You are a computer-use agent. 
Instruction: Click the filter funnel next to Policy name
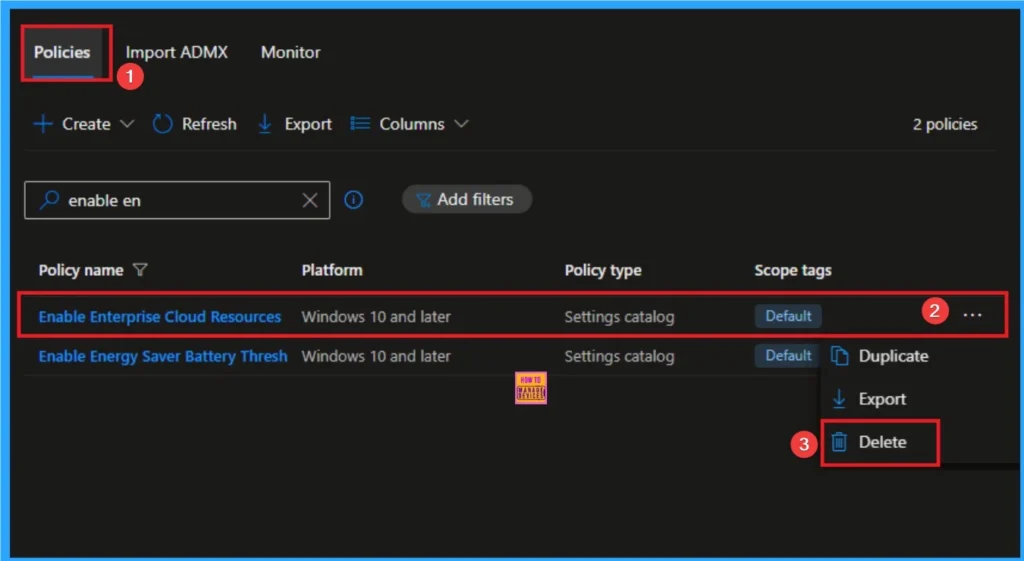(140, 270)
